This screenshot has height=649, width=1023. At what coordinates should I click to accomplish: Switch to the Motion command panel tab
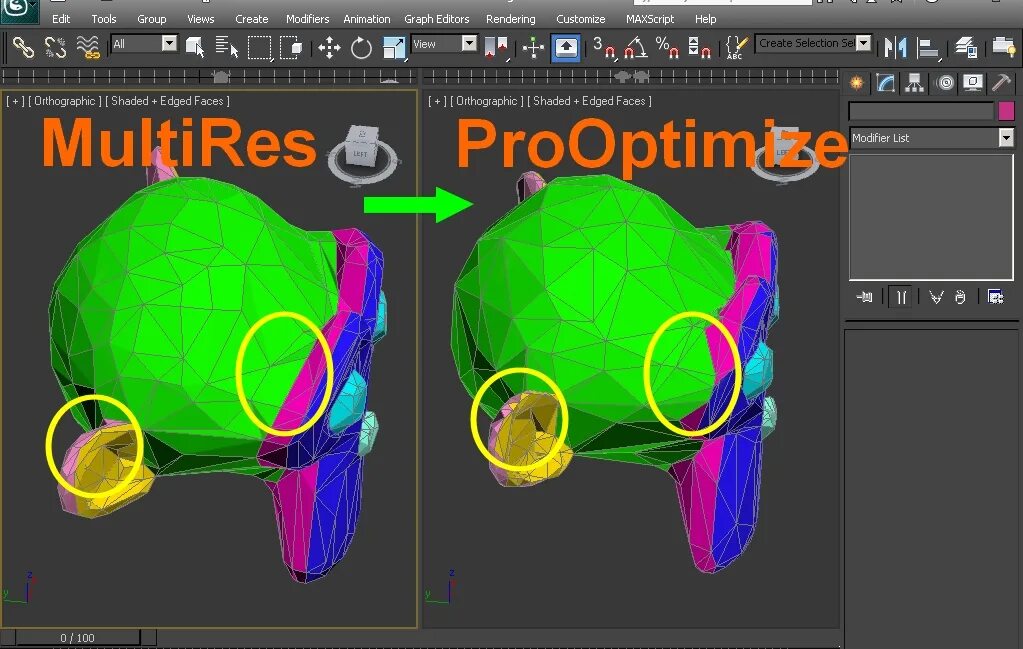pos(945,83)
